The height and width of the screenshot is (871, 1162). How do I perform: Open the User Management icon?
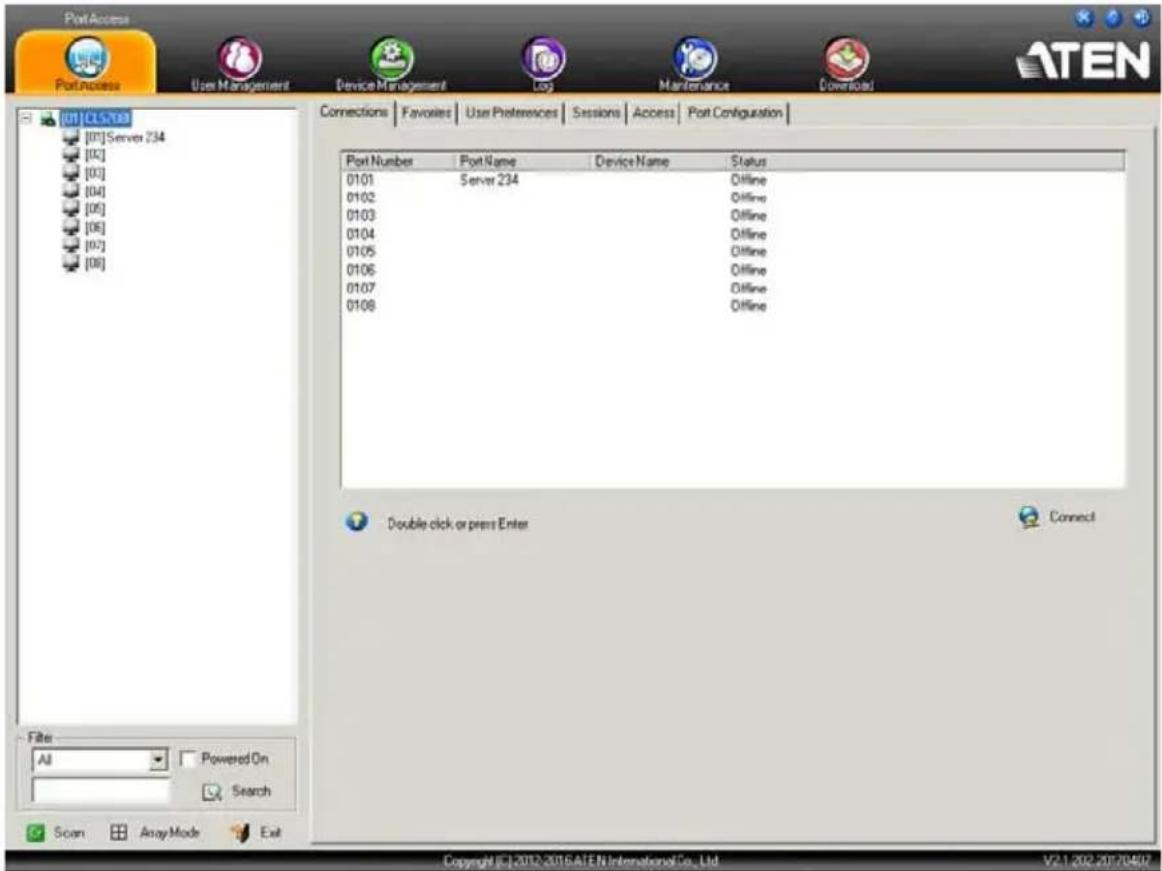239,58
